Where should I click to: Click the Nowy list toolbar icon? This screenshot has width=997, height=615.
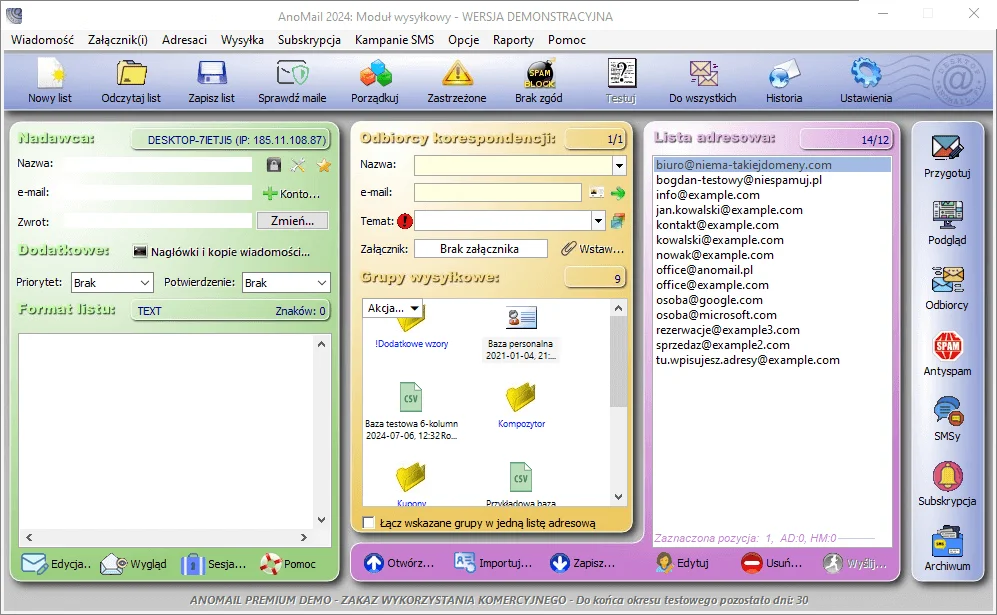tap(49, 80)
